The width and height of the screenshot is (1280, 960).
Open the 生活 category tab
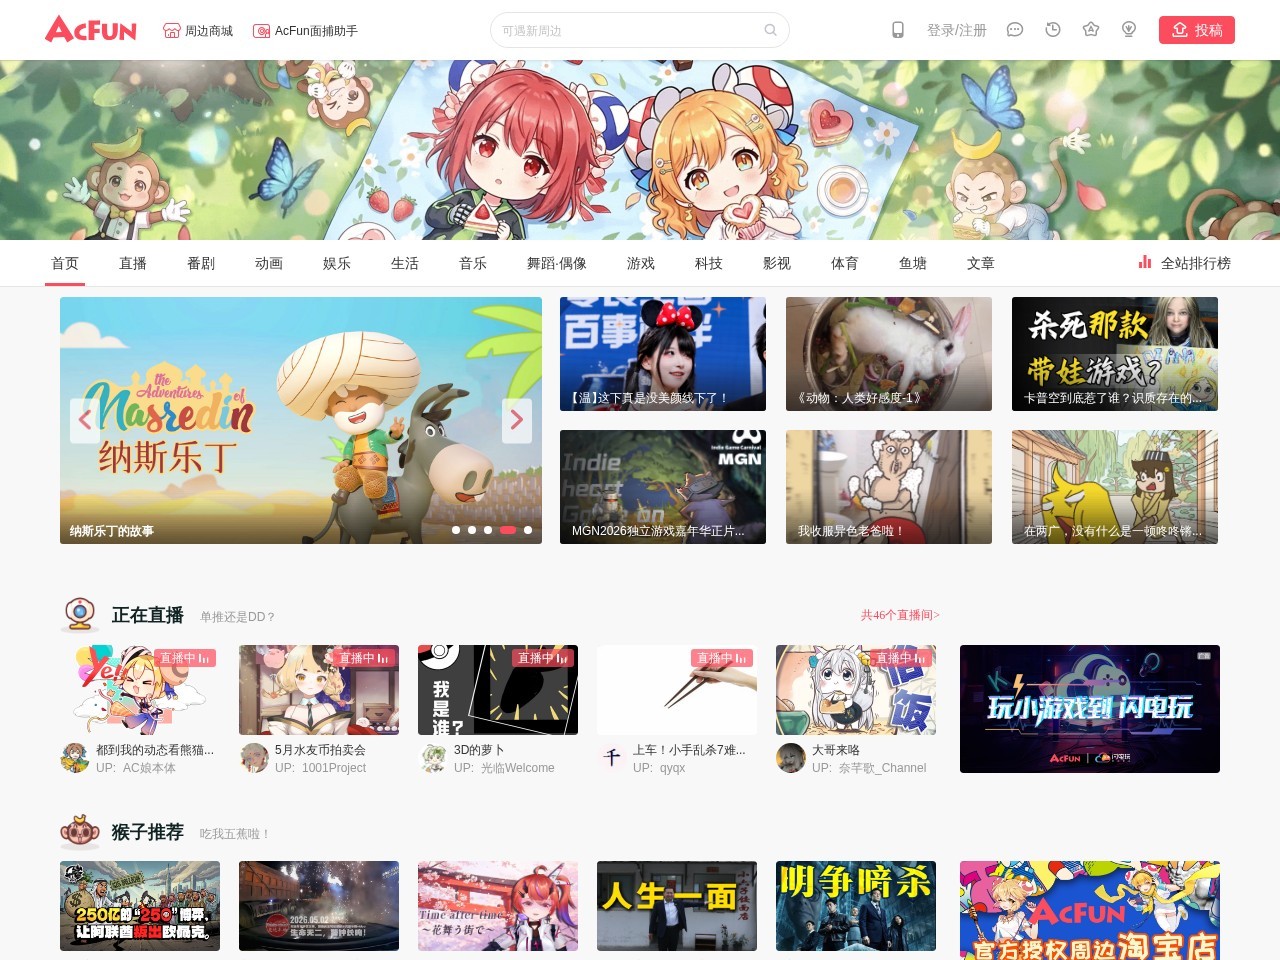[405, 263]
